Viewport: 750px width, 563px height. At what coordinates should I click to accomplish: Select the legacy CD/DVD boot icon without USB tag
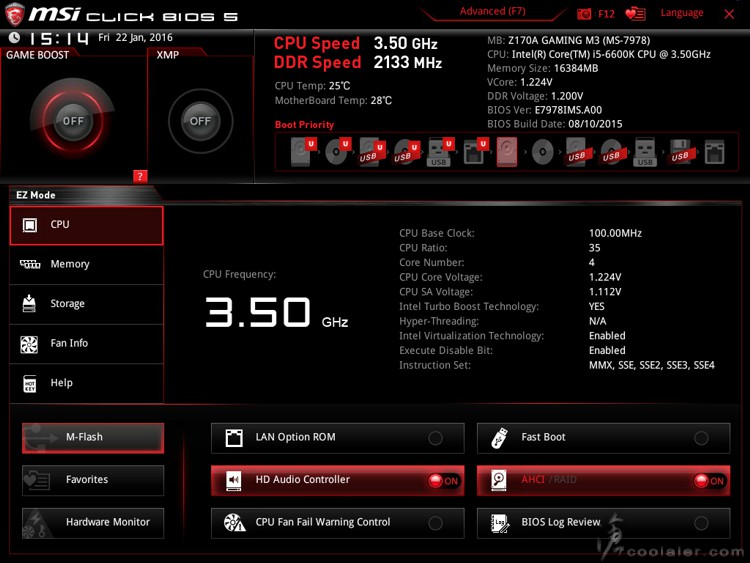pos(542,152)
